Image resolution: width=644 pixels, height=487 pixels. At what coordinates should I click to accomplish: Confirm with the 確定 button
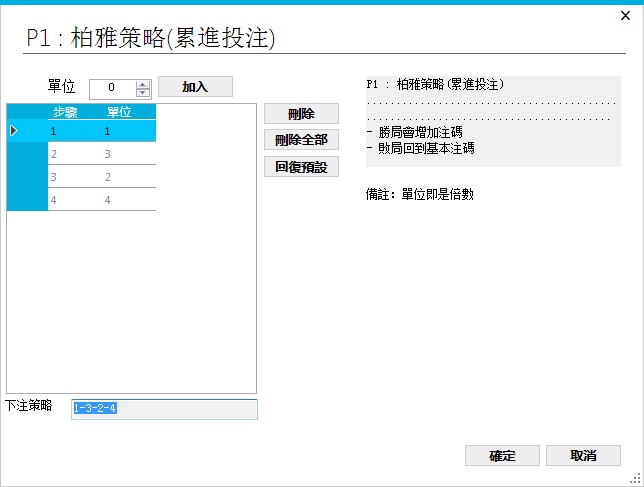502,456
